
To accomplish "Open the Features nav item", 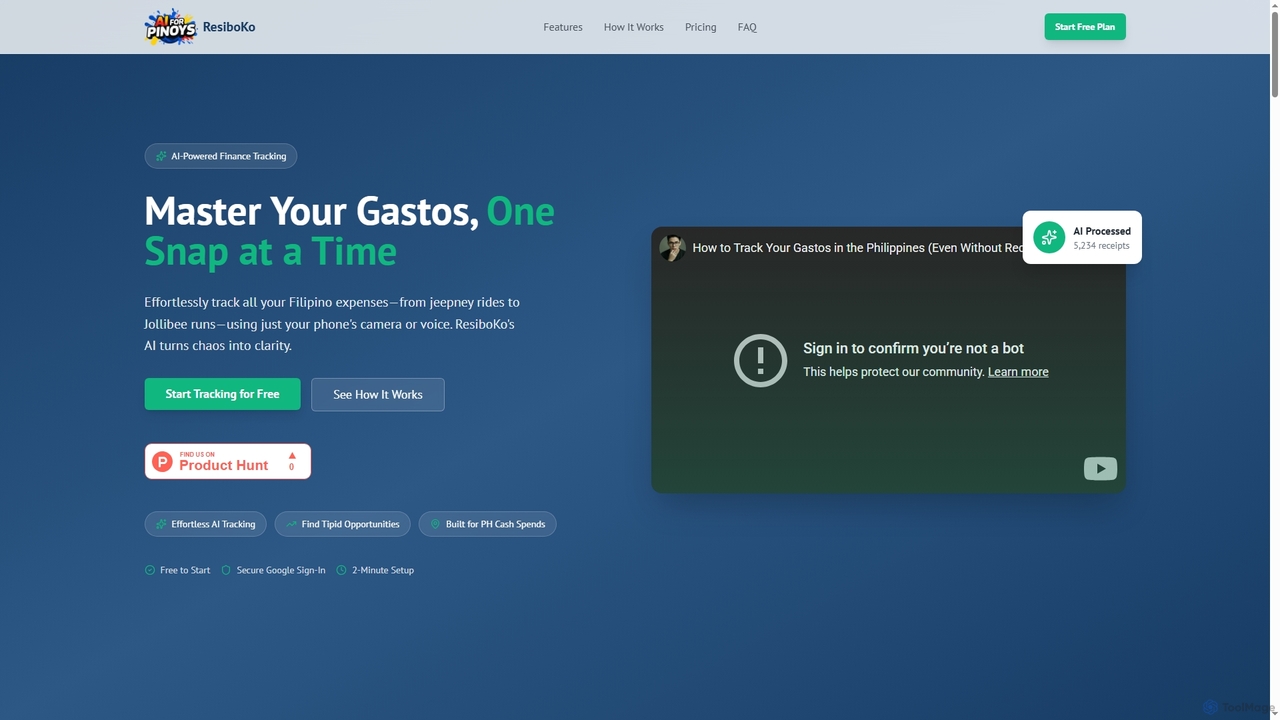I will 563,27.
